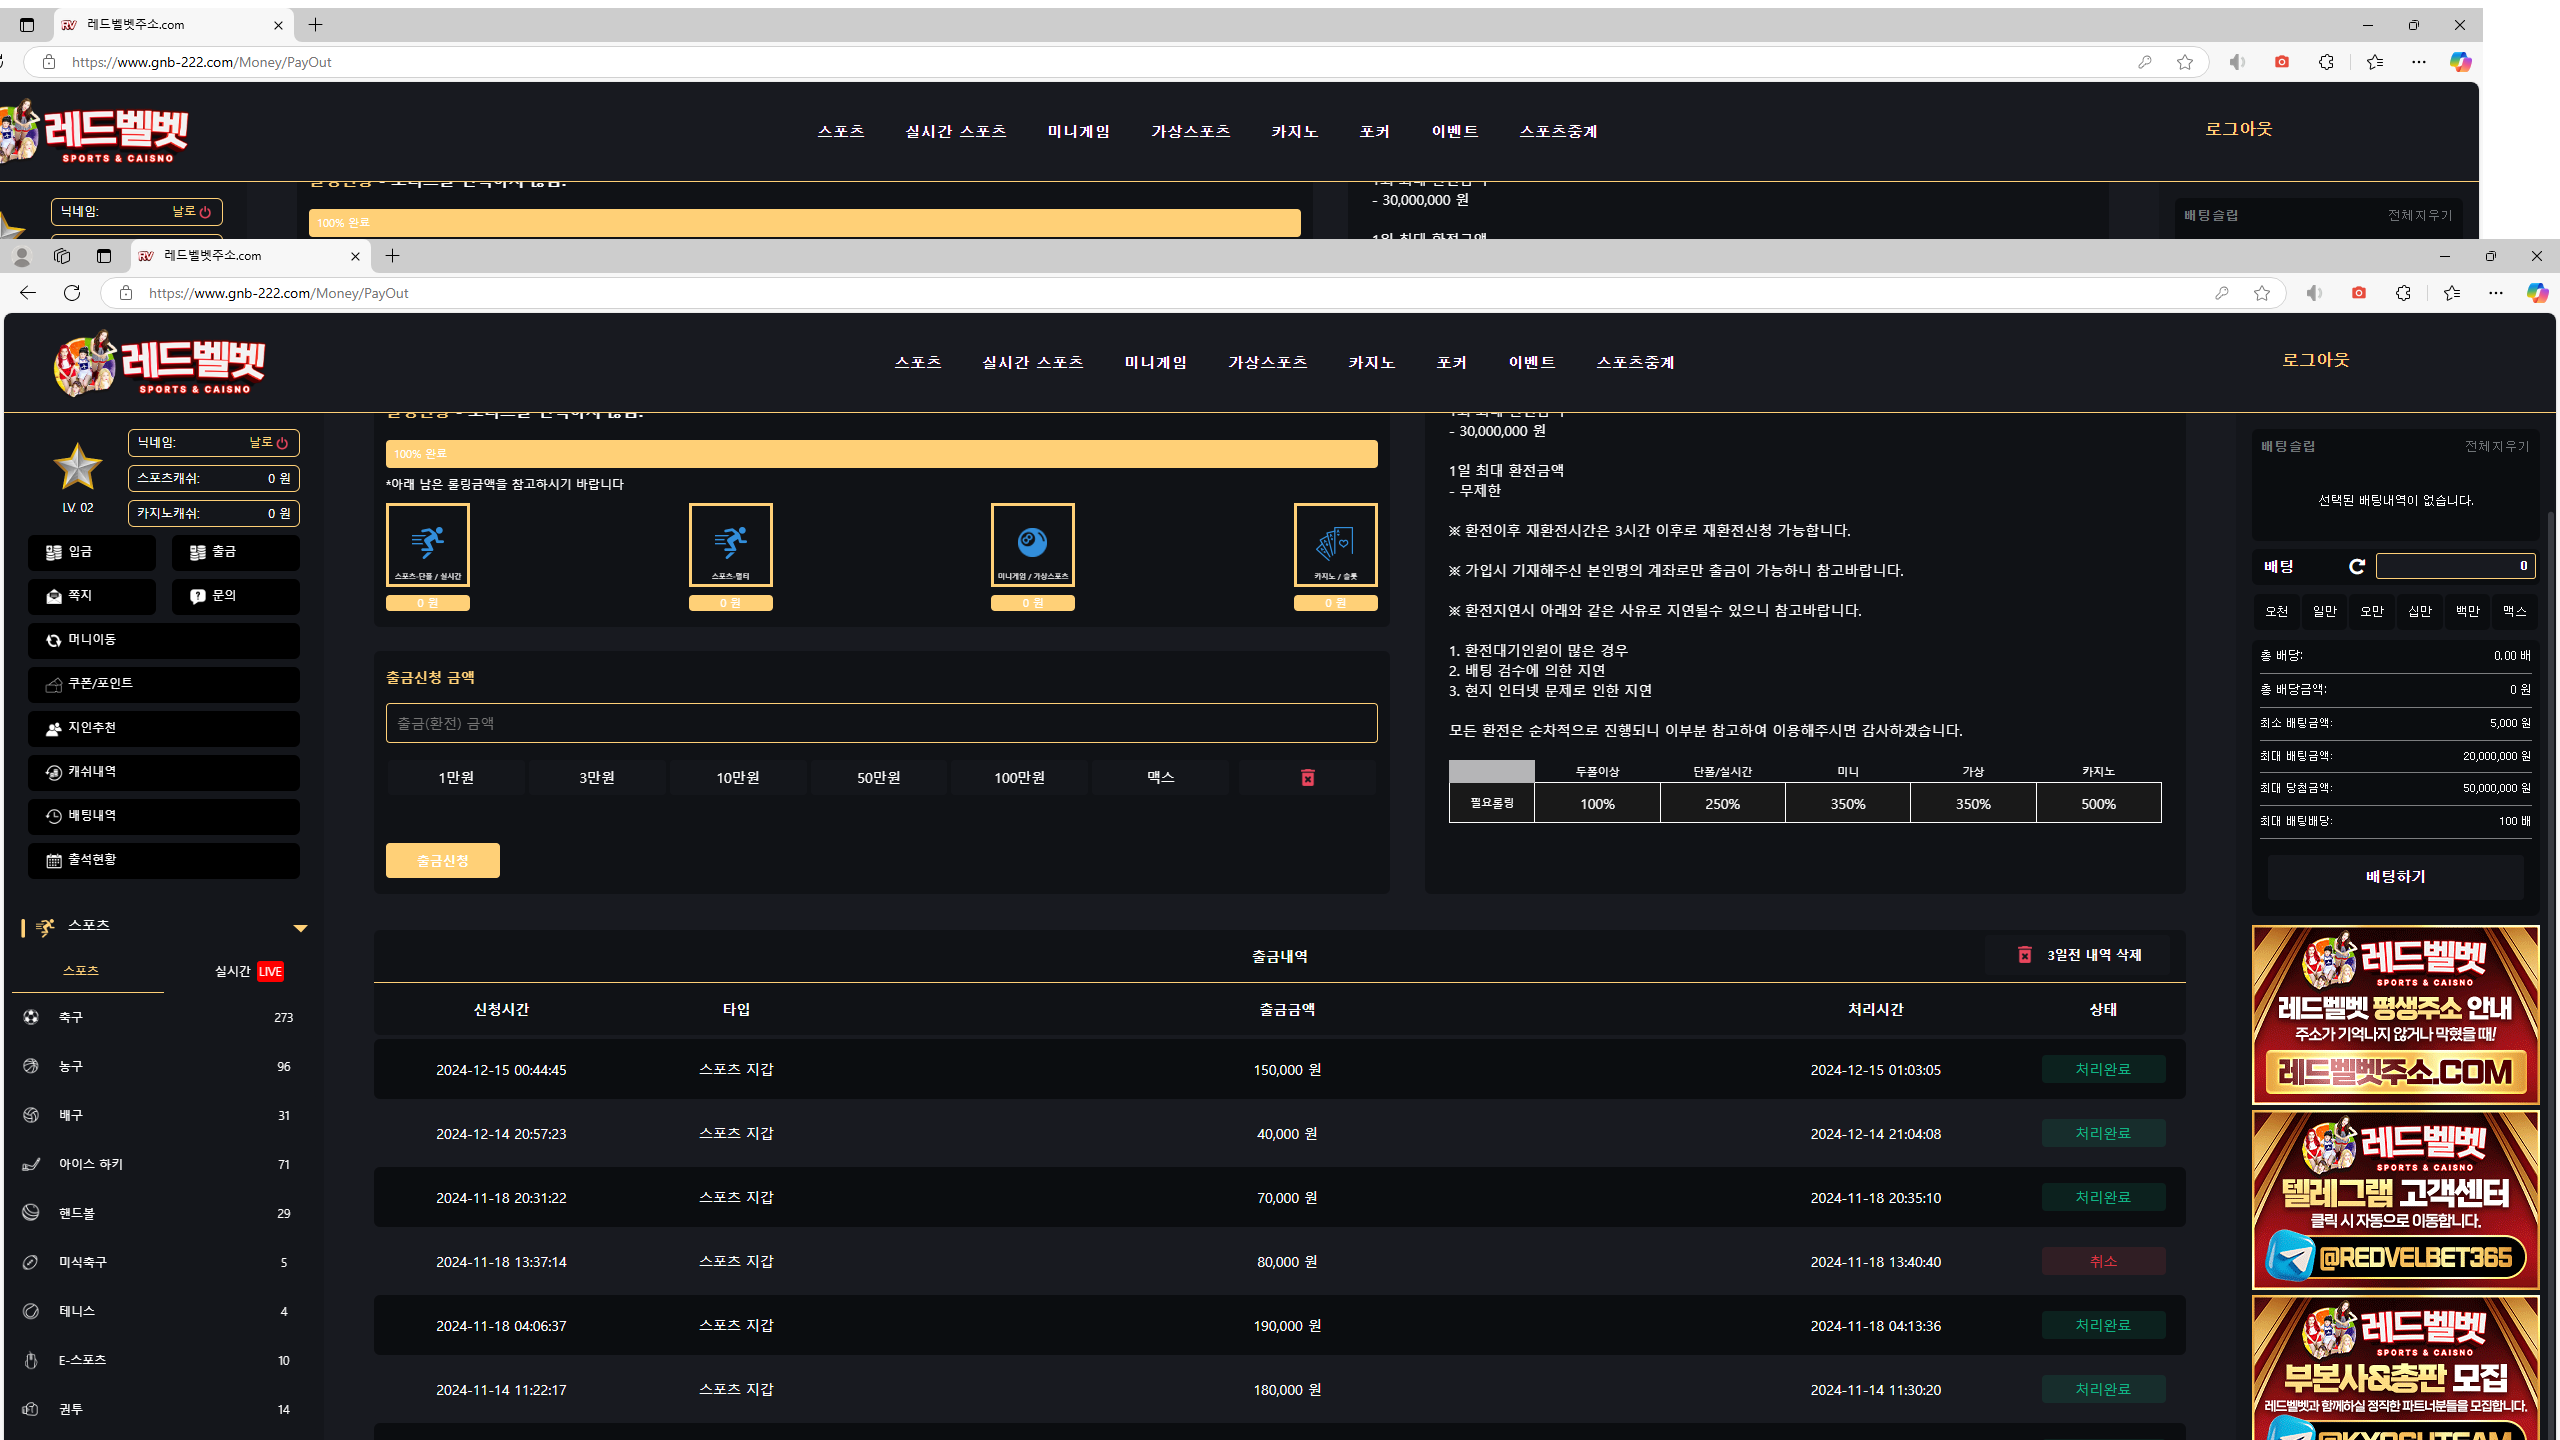The width and height of the screenshot is (2560, 1440).
Task: Click the 레드벨벳 logo in front window
Action: [160, 363]
